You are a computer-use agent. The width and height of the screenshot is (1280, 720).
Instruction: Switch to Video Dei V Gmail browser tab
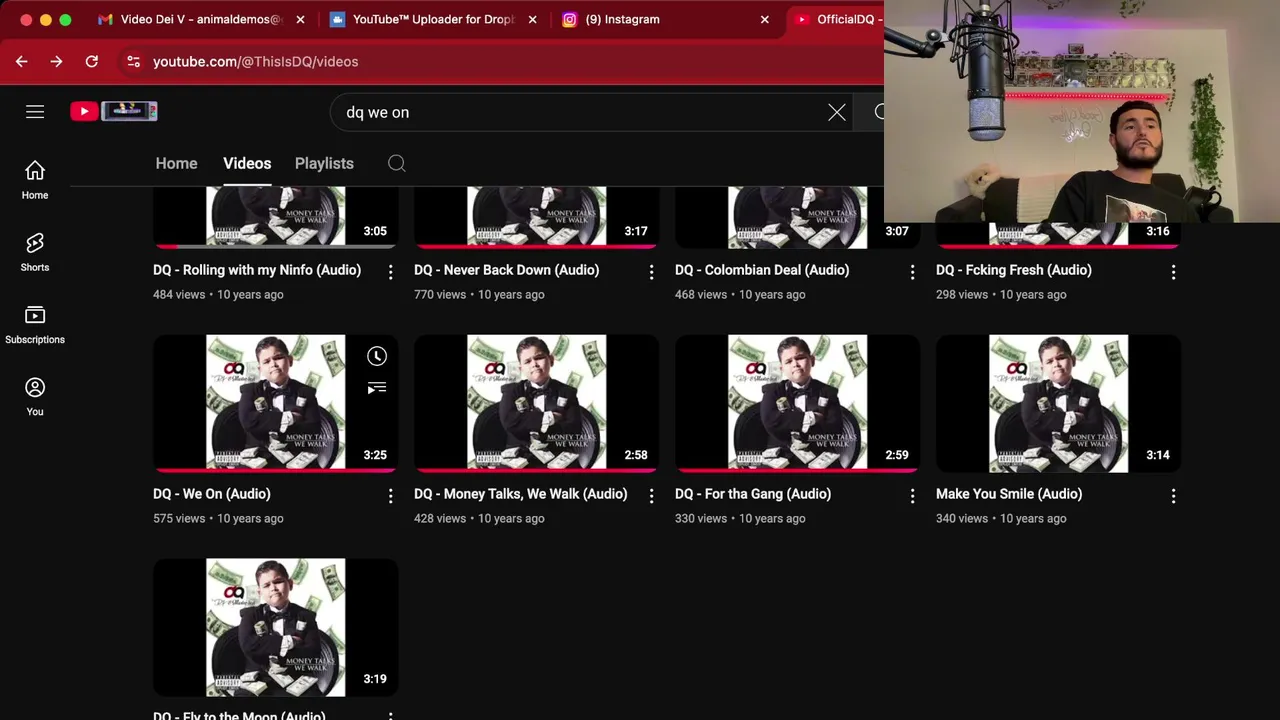(x=200, y=19)
